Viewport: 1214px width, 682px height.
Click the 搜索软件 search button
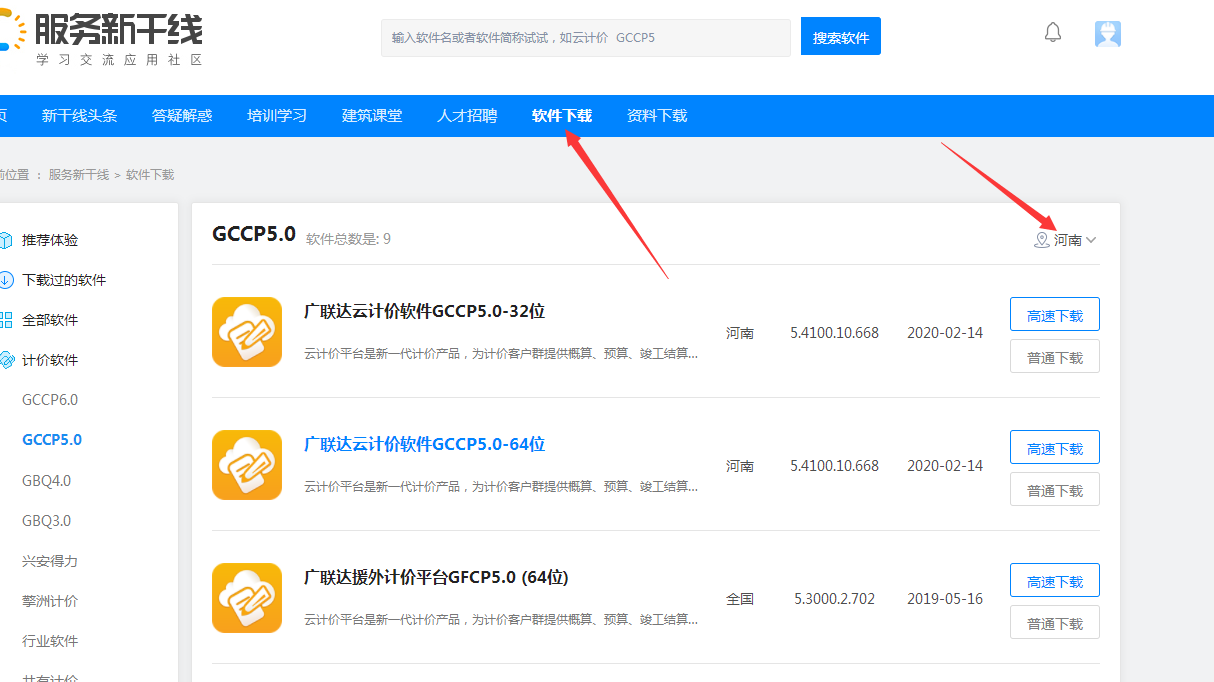click(841, 37)
